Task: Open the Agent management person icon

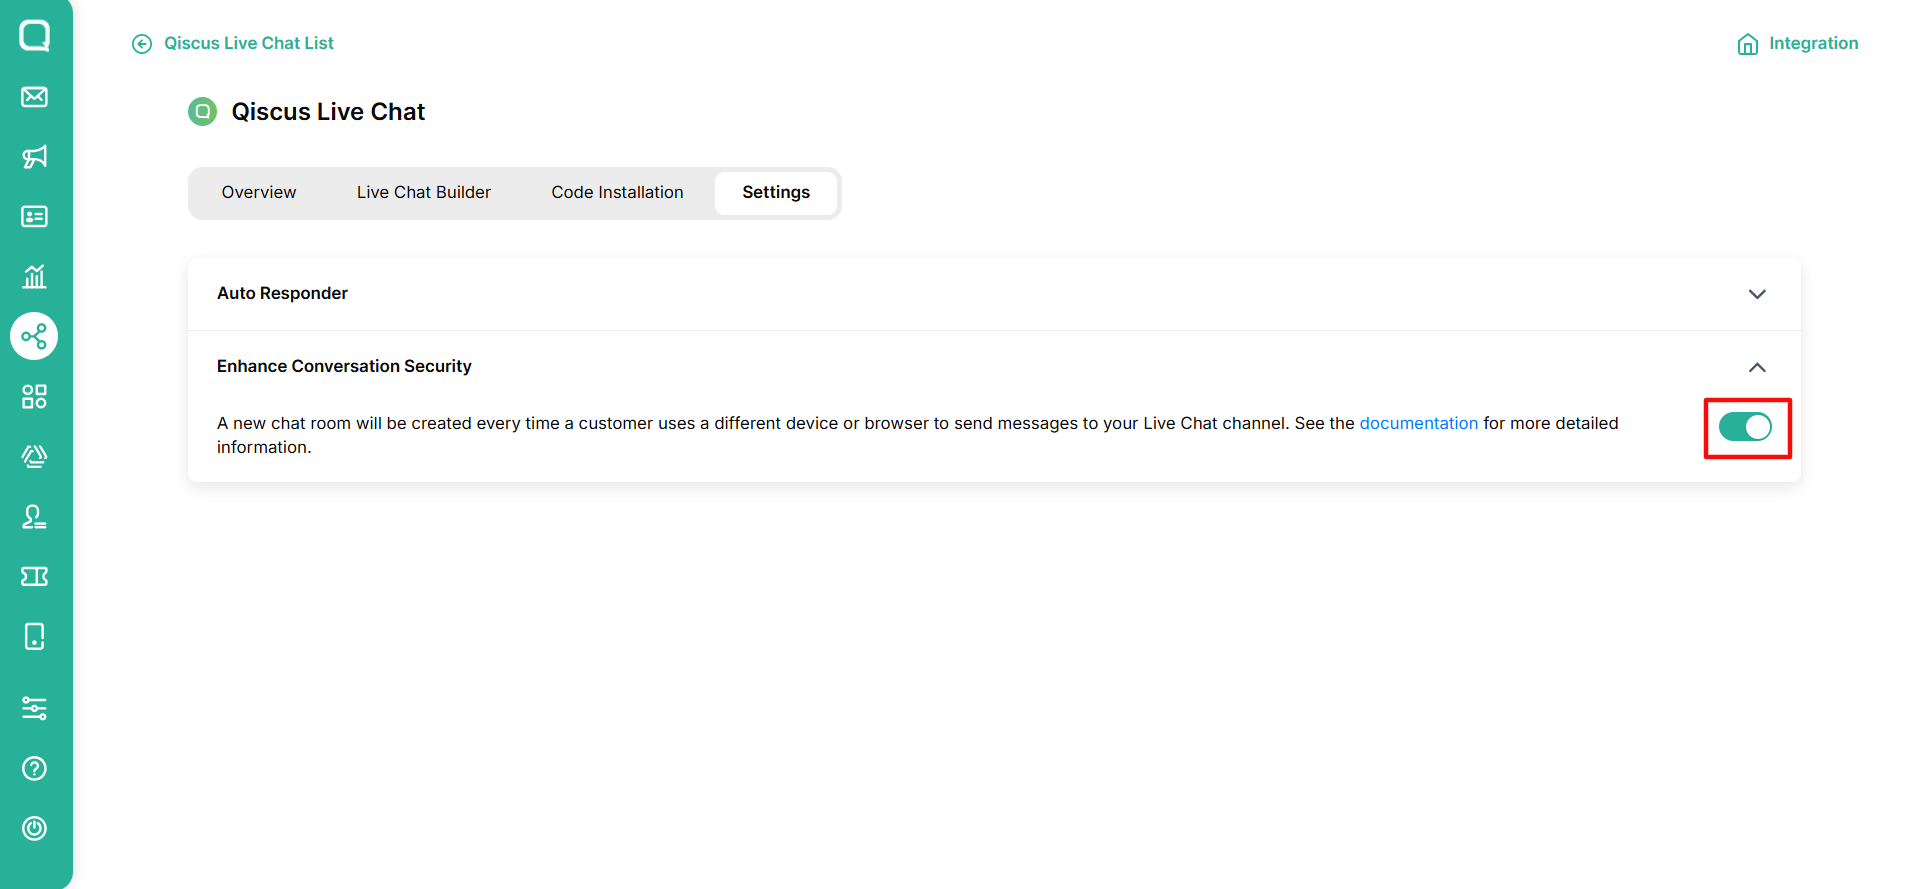Action: (x=35, y=517)
